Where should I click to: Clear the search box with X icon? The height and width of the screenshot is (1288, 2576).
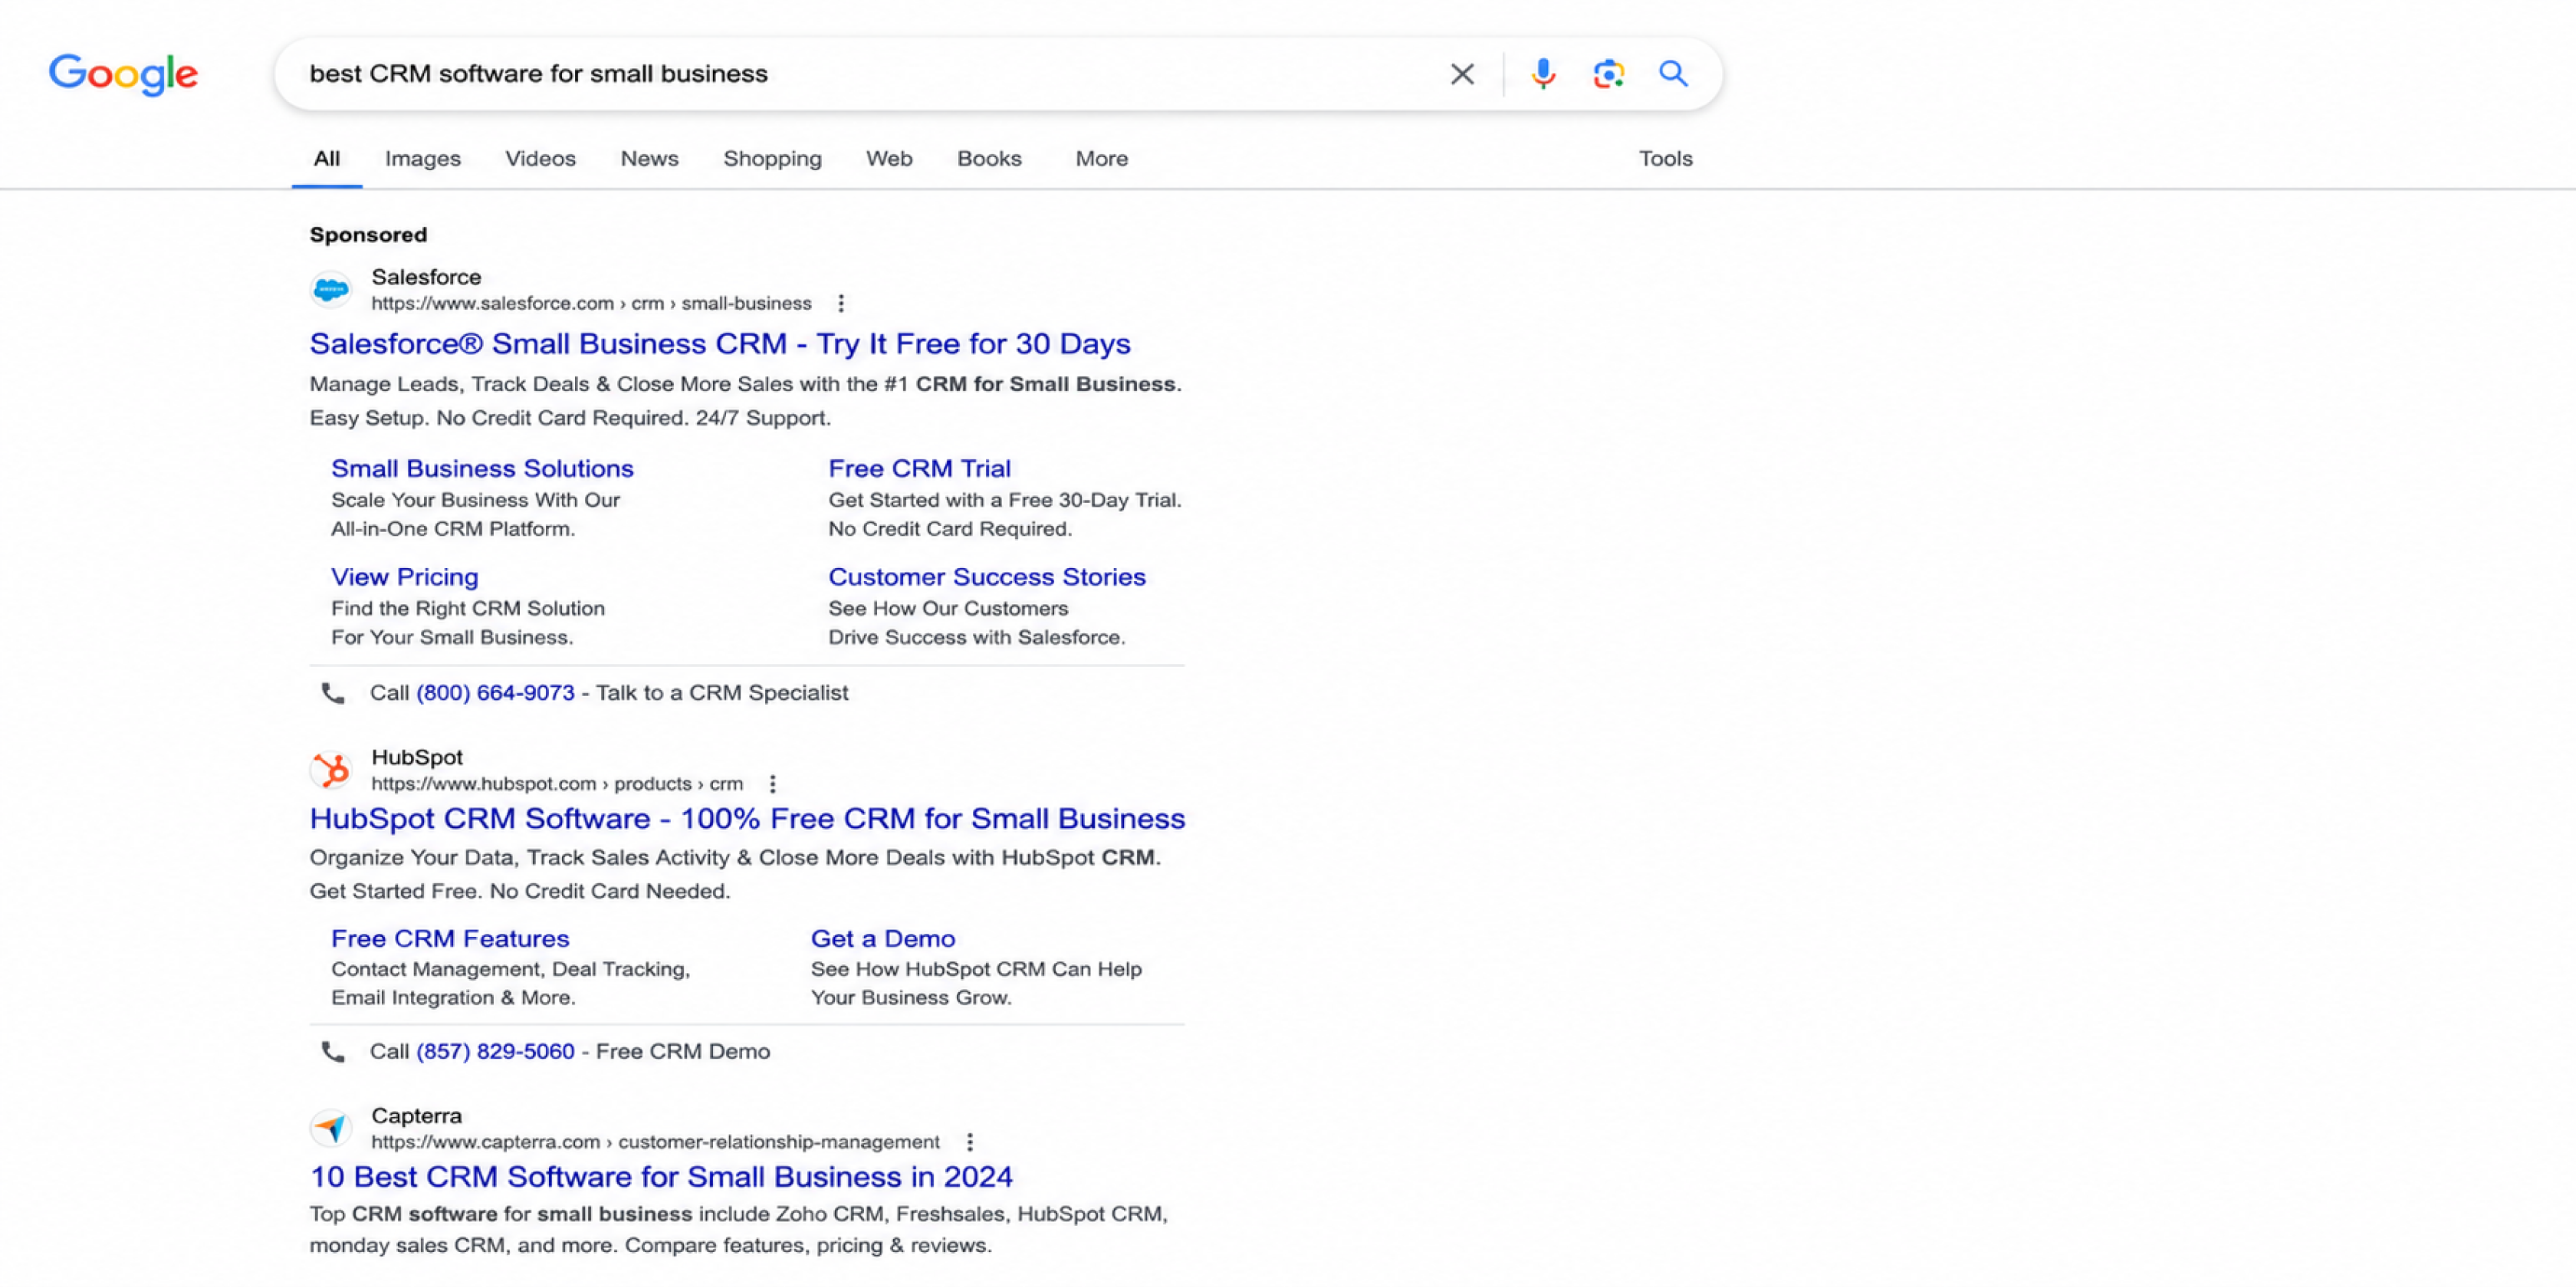coord(1462,74)
